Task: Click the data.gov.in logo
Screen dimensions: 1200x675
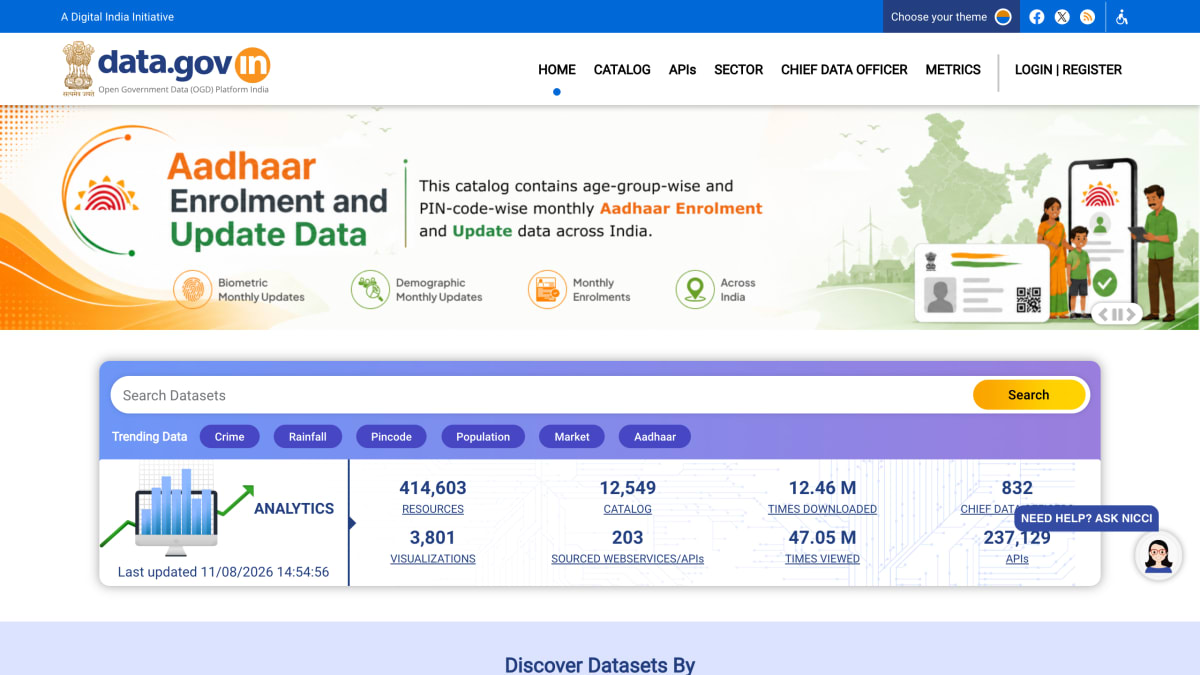Action: click(166, 68)
